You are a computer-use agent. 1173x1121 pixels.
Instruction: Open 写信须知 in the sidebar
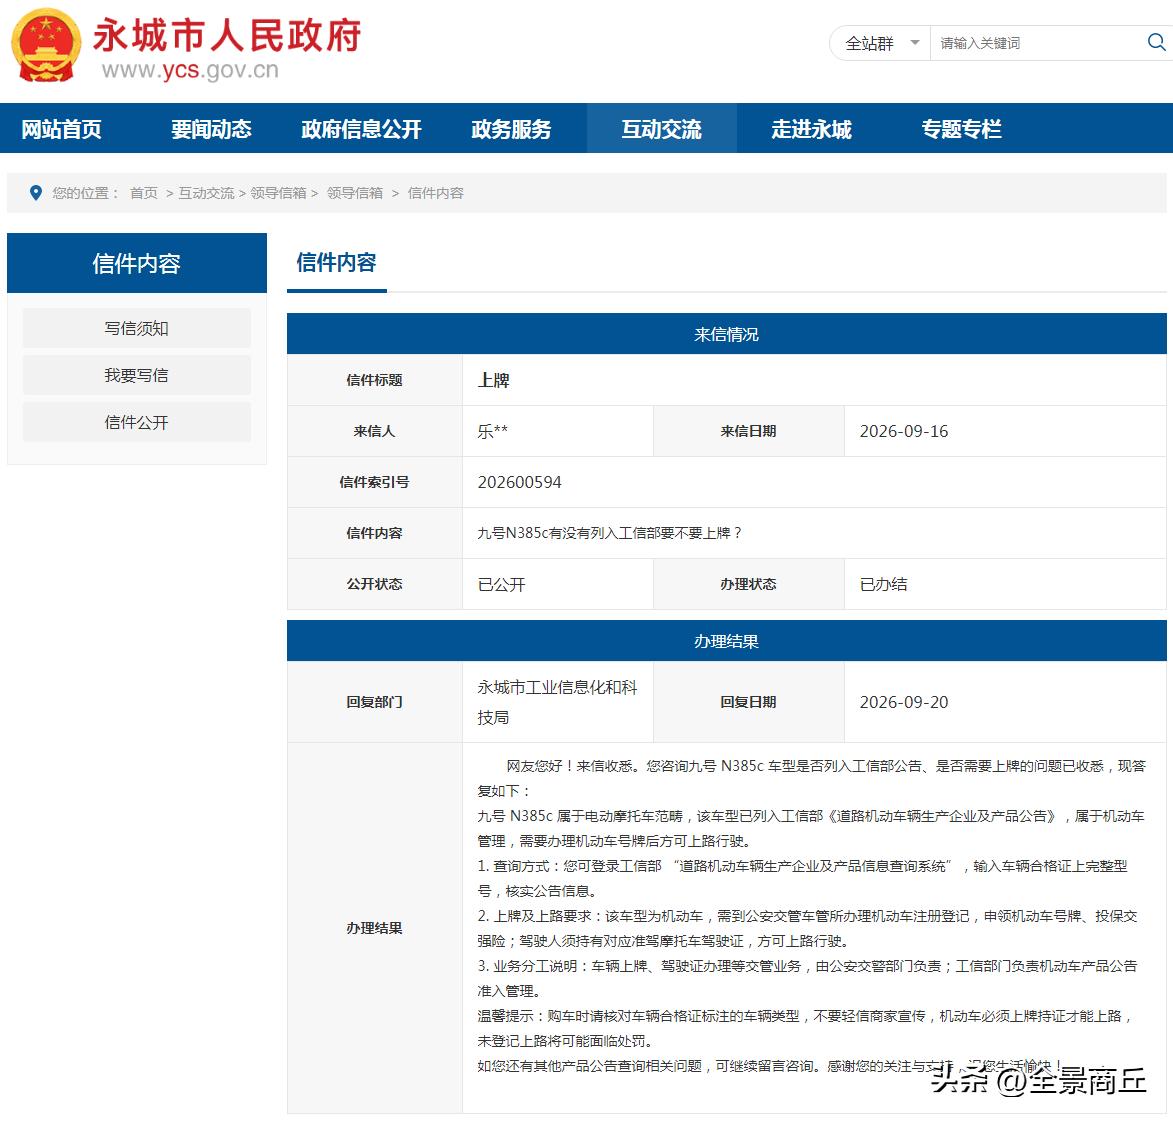click(136, 328)
